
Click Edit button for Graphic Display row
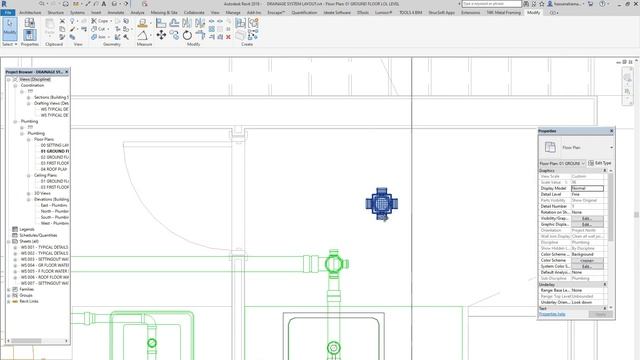pyautogui.click(x=587, y=224)
